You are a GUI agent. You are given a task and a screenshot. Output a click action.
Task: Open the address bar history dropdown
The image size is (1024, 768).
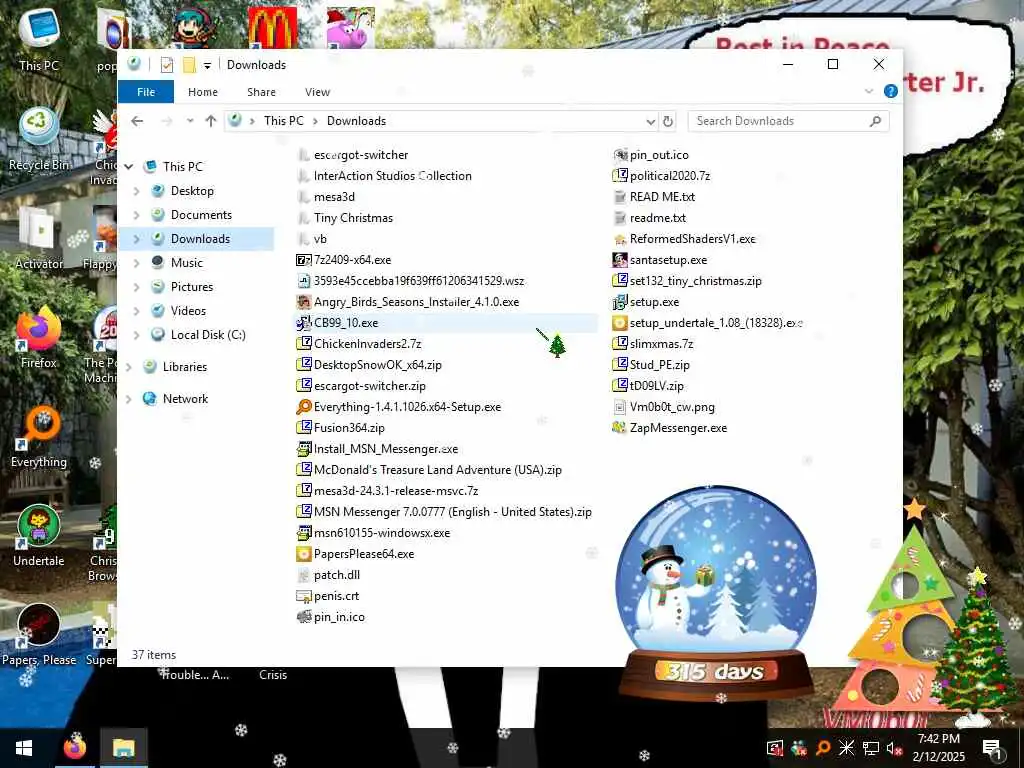[650, 121]
